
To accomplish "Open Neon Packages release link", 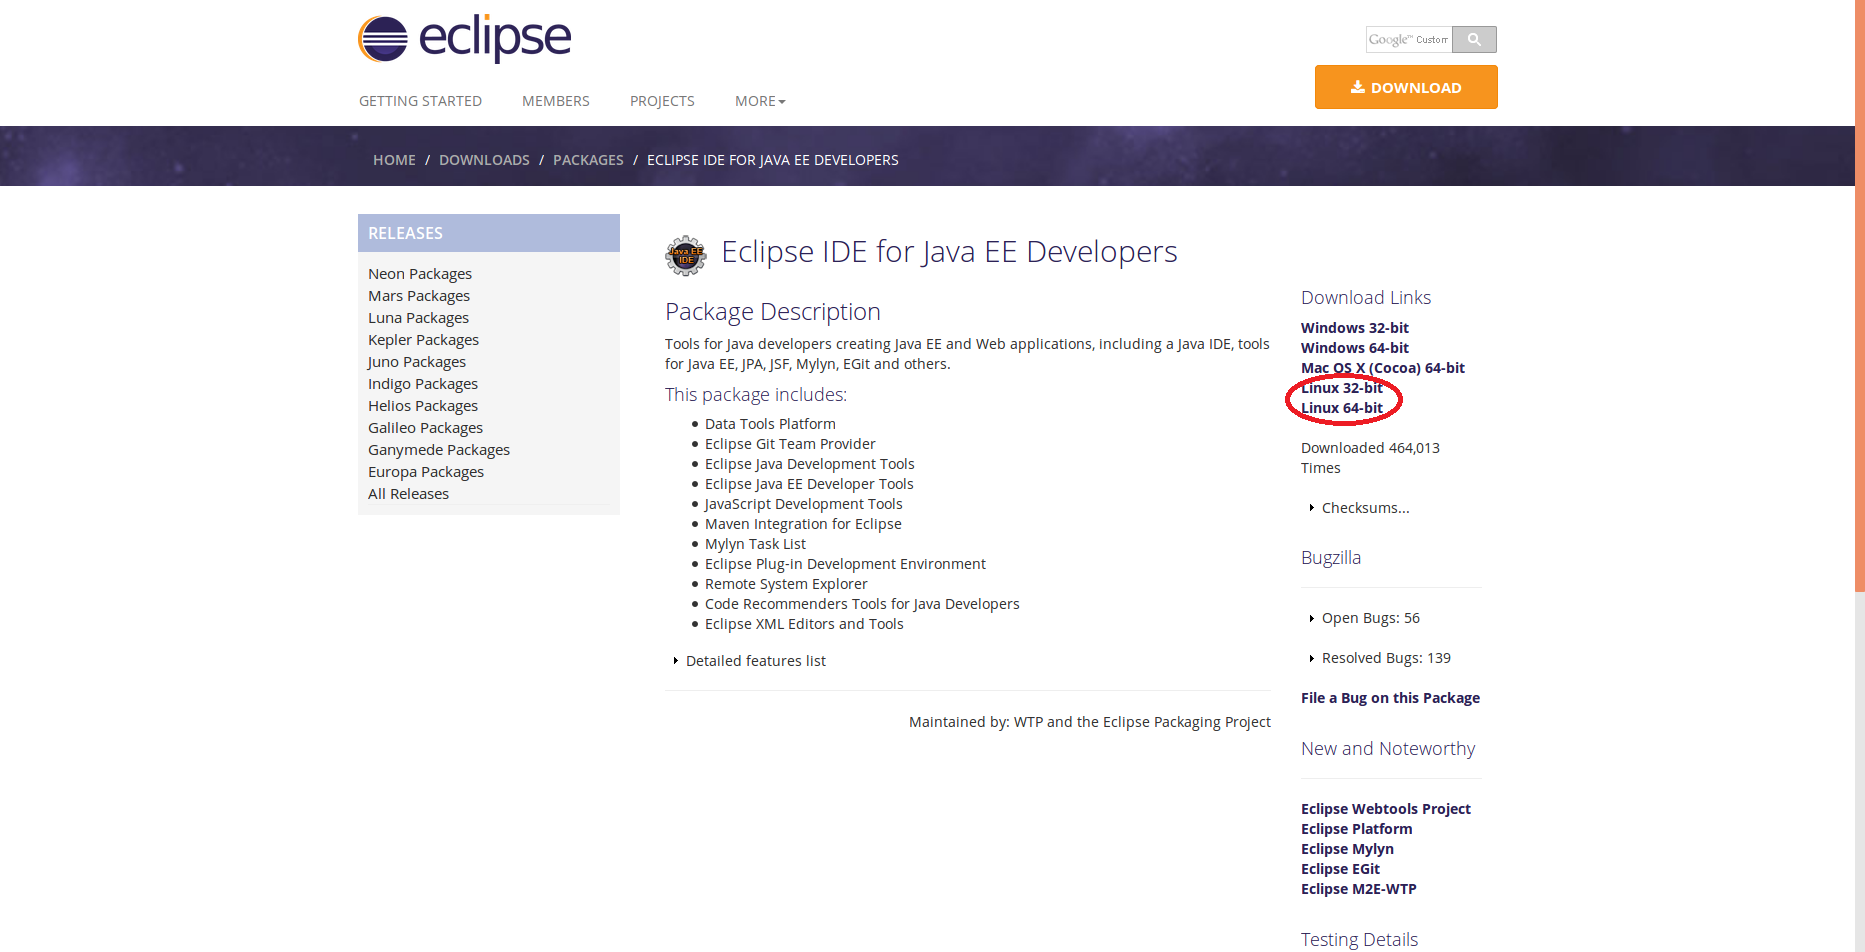I will click(x=420, y=274).
